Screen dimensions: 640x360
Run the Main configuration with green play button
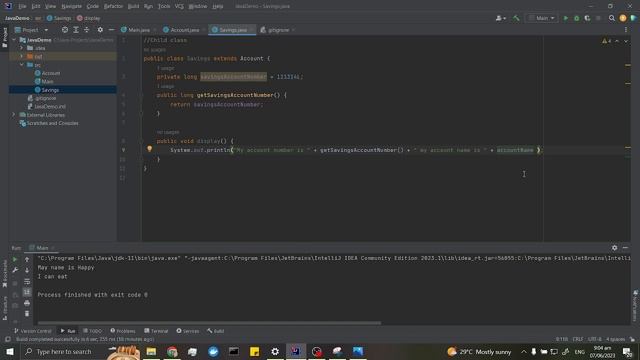(x=565, y=18)
